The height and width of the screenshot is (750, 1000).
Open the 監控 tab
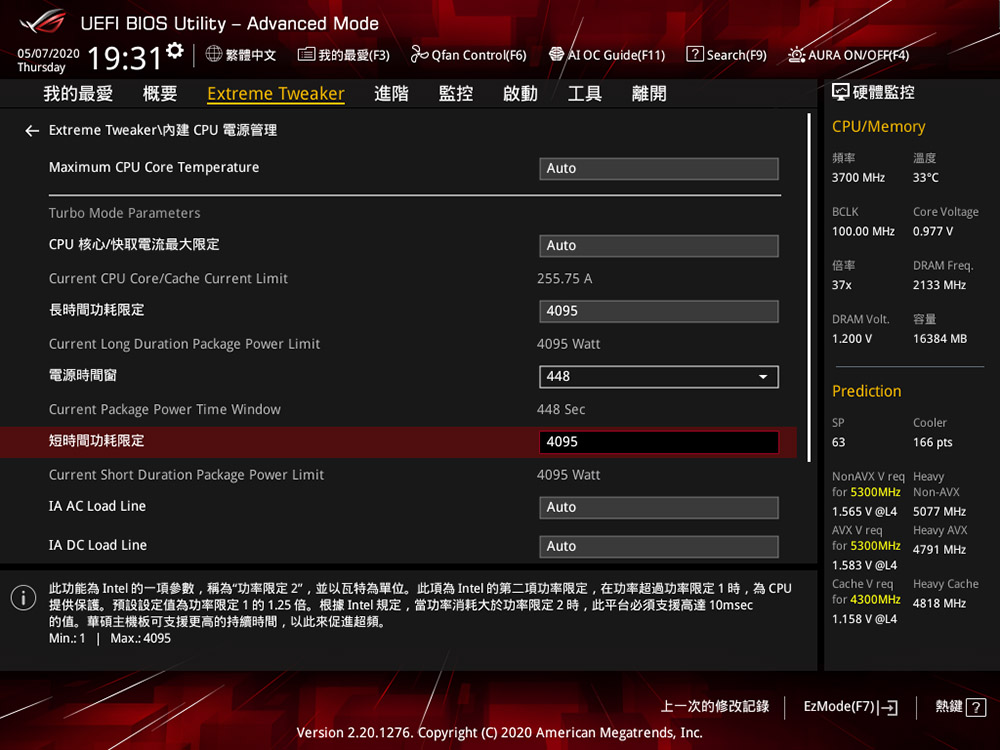click(x=455, y=94)
